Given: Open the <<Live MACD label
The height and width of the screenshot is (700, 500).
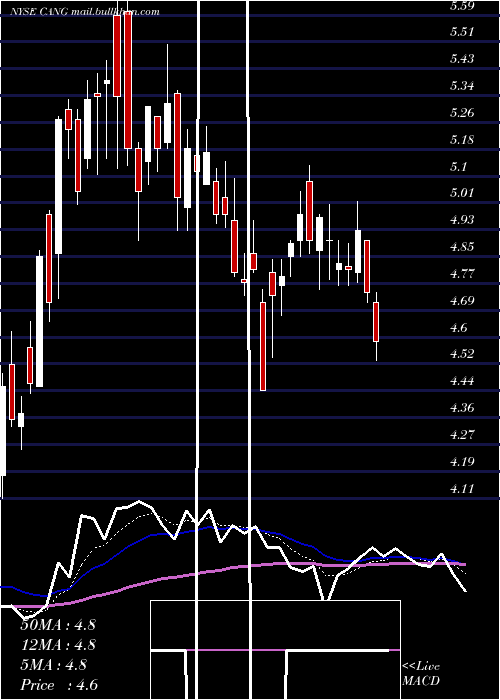Looking at the screenshot, I should click(x=421, y=674).
